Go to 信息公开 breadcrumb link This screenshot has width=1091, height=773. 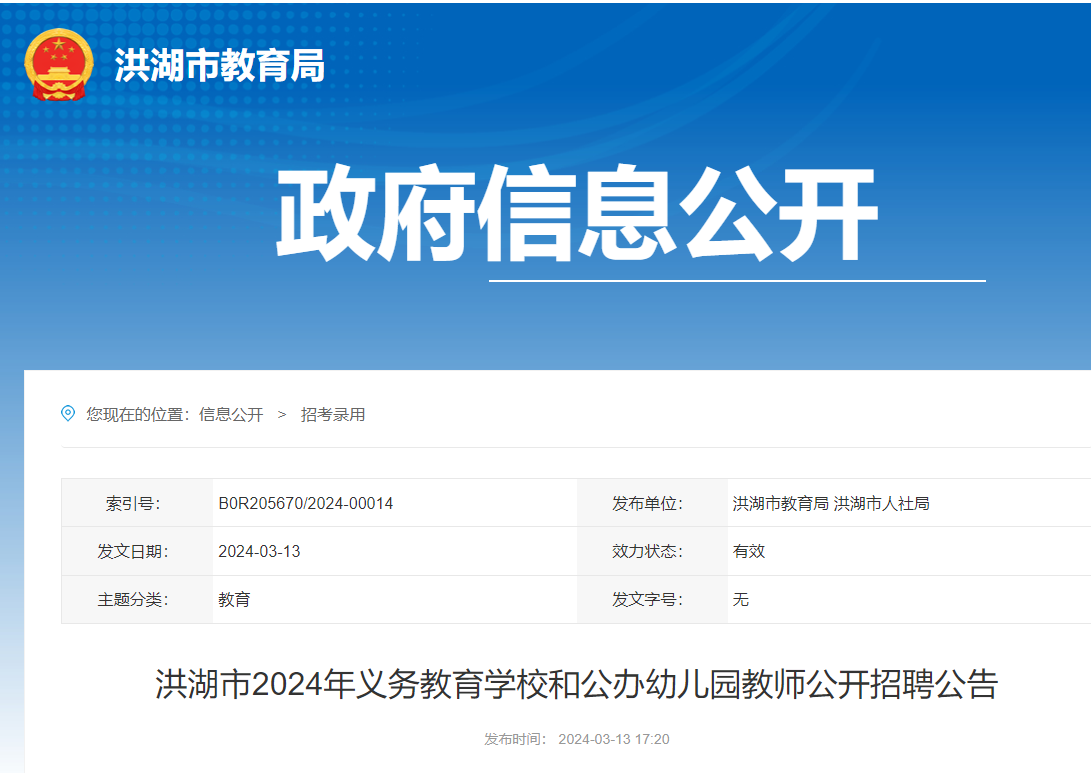[231, 415]
